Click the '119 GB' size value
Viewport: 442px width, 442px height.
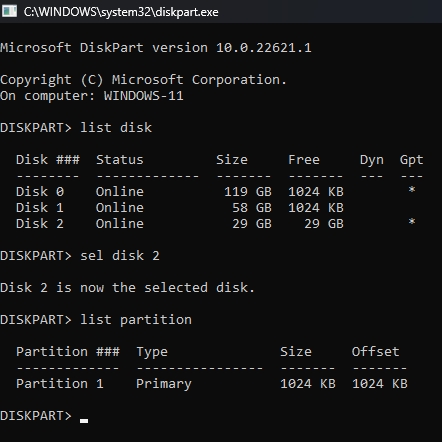pos(248,192)
